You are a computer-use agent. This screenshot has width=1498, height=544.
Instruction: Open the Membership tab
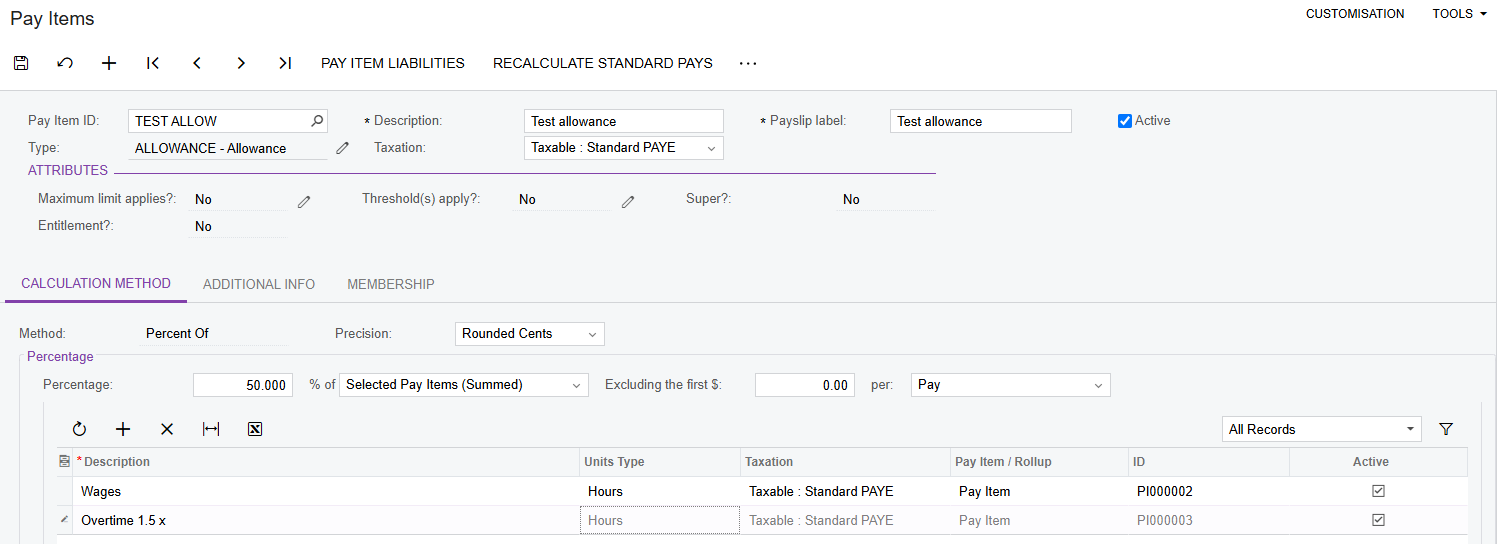[x=391, y=284]
